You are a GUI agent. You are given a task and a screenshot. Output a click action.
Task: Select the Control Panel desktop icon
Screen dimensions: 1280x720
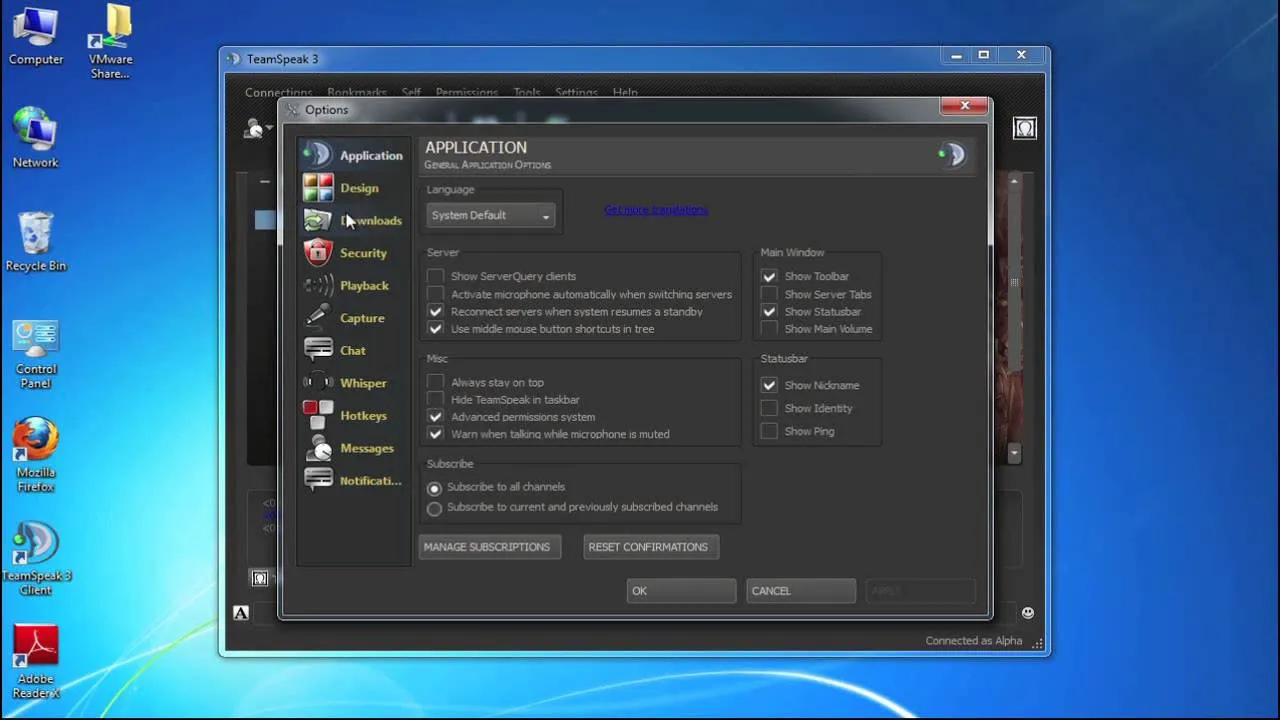coord(36,355)
